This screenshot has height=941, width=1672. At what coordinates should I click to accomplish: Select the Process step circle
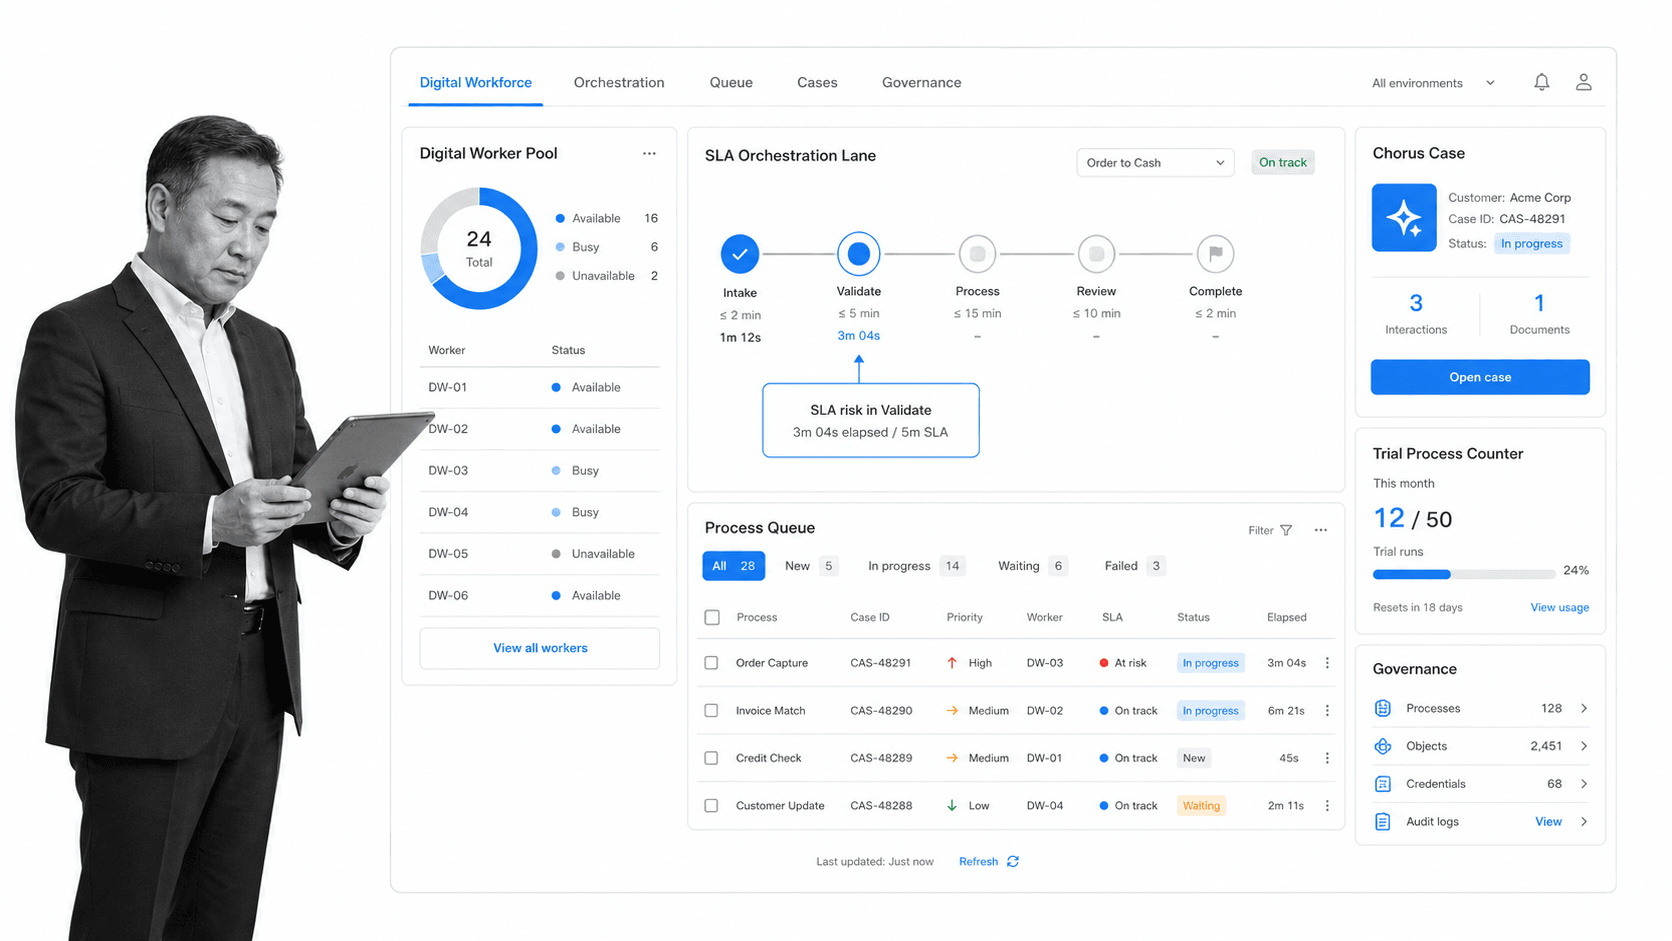[x=977, y=254]
